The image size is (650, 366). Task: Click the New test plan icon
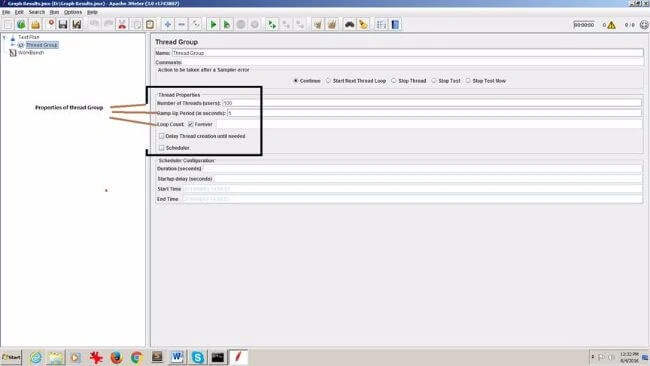8,24
